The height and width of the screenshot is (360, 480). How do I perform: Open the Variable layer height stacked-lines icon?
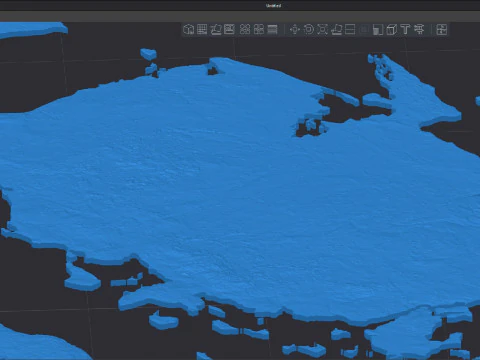coord(272,29)
